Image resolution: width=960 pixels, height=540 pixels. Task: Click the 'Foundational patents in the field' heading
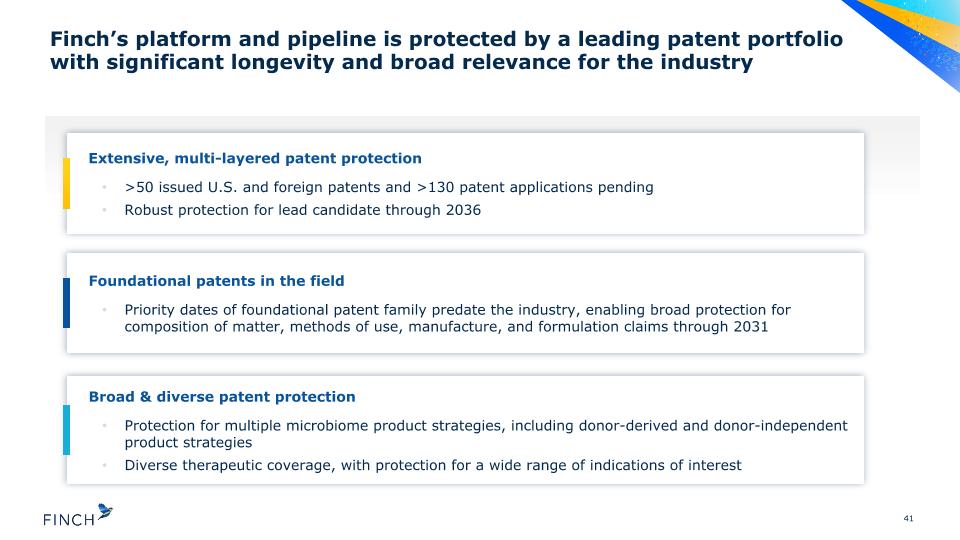click(x=216, y=281)
